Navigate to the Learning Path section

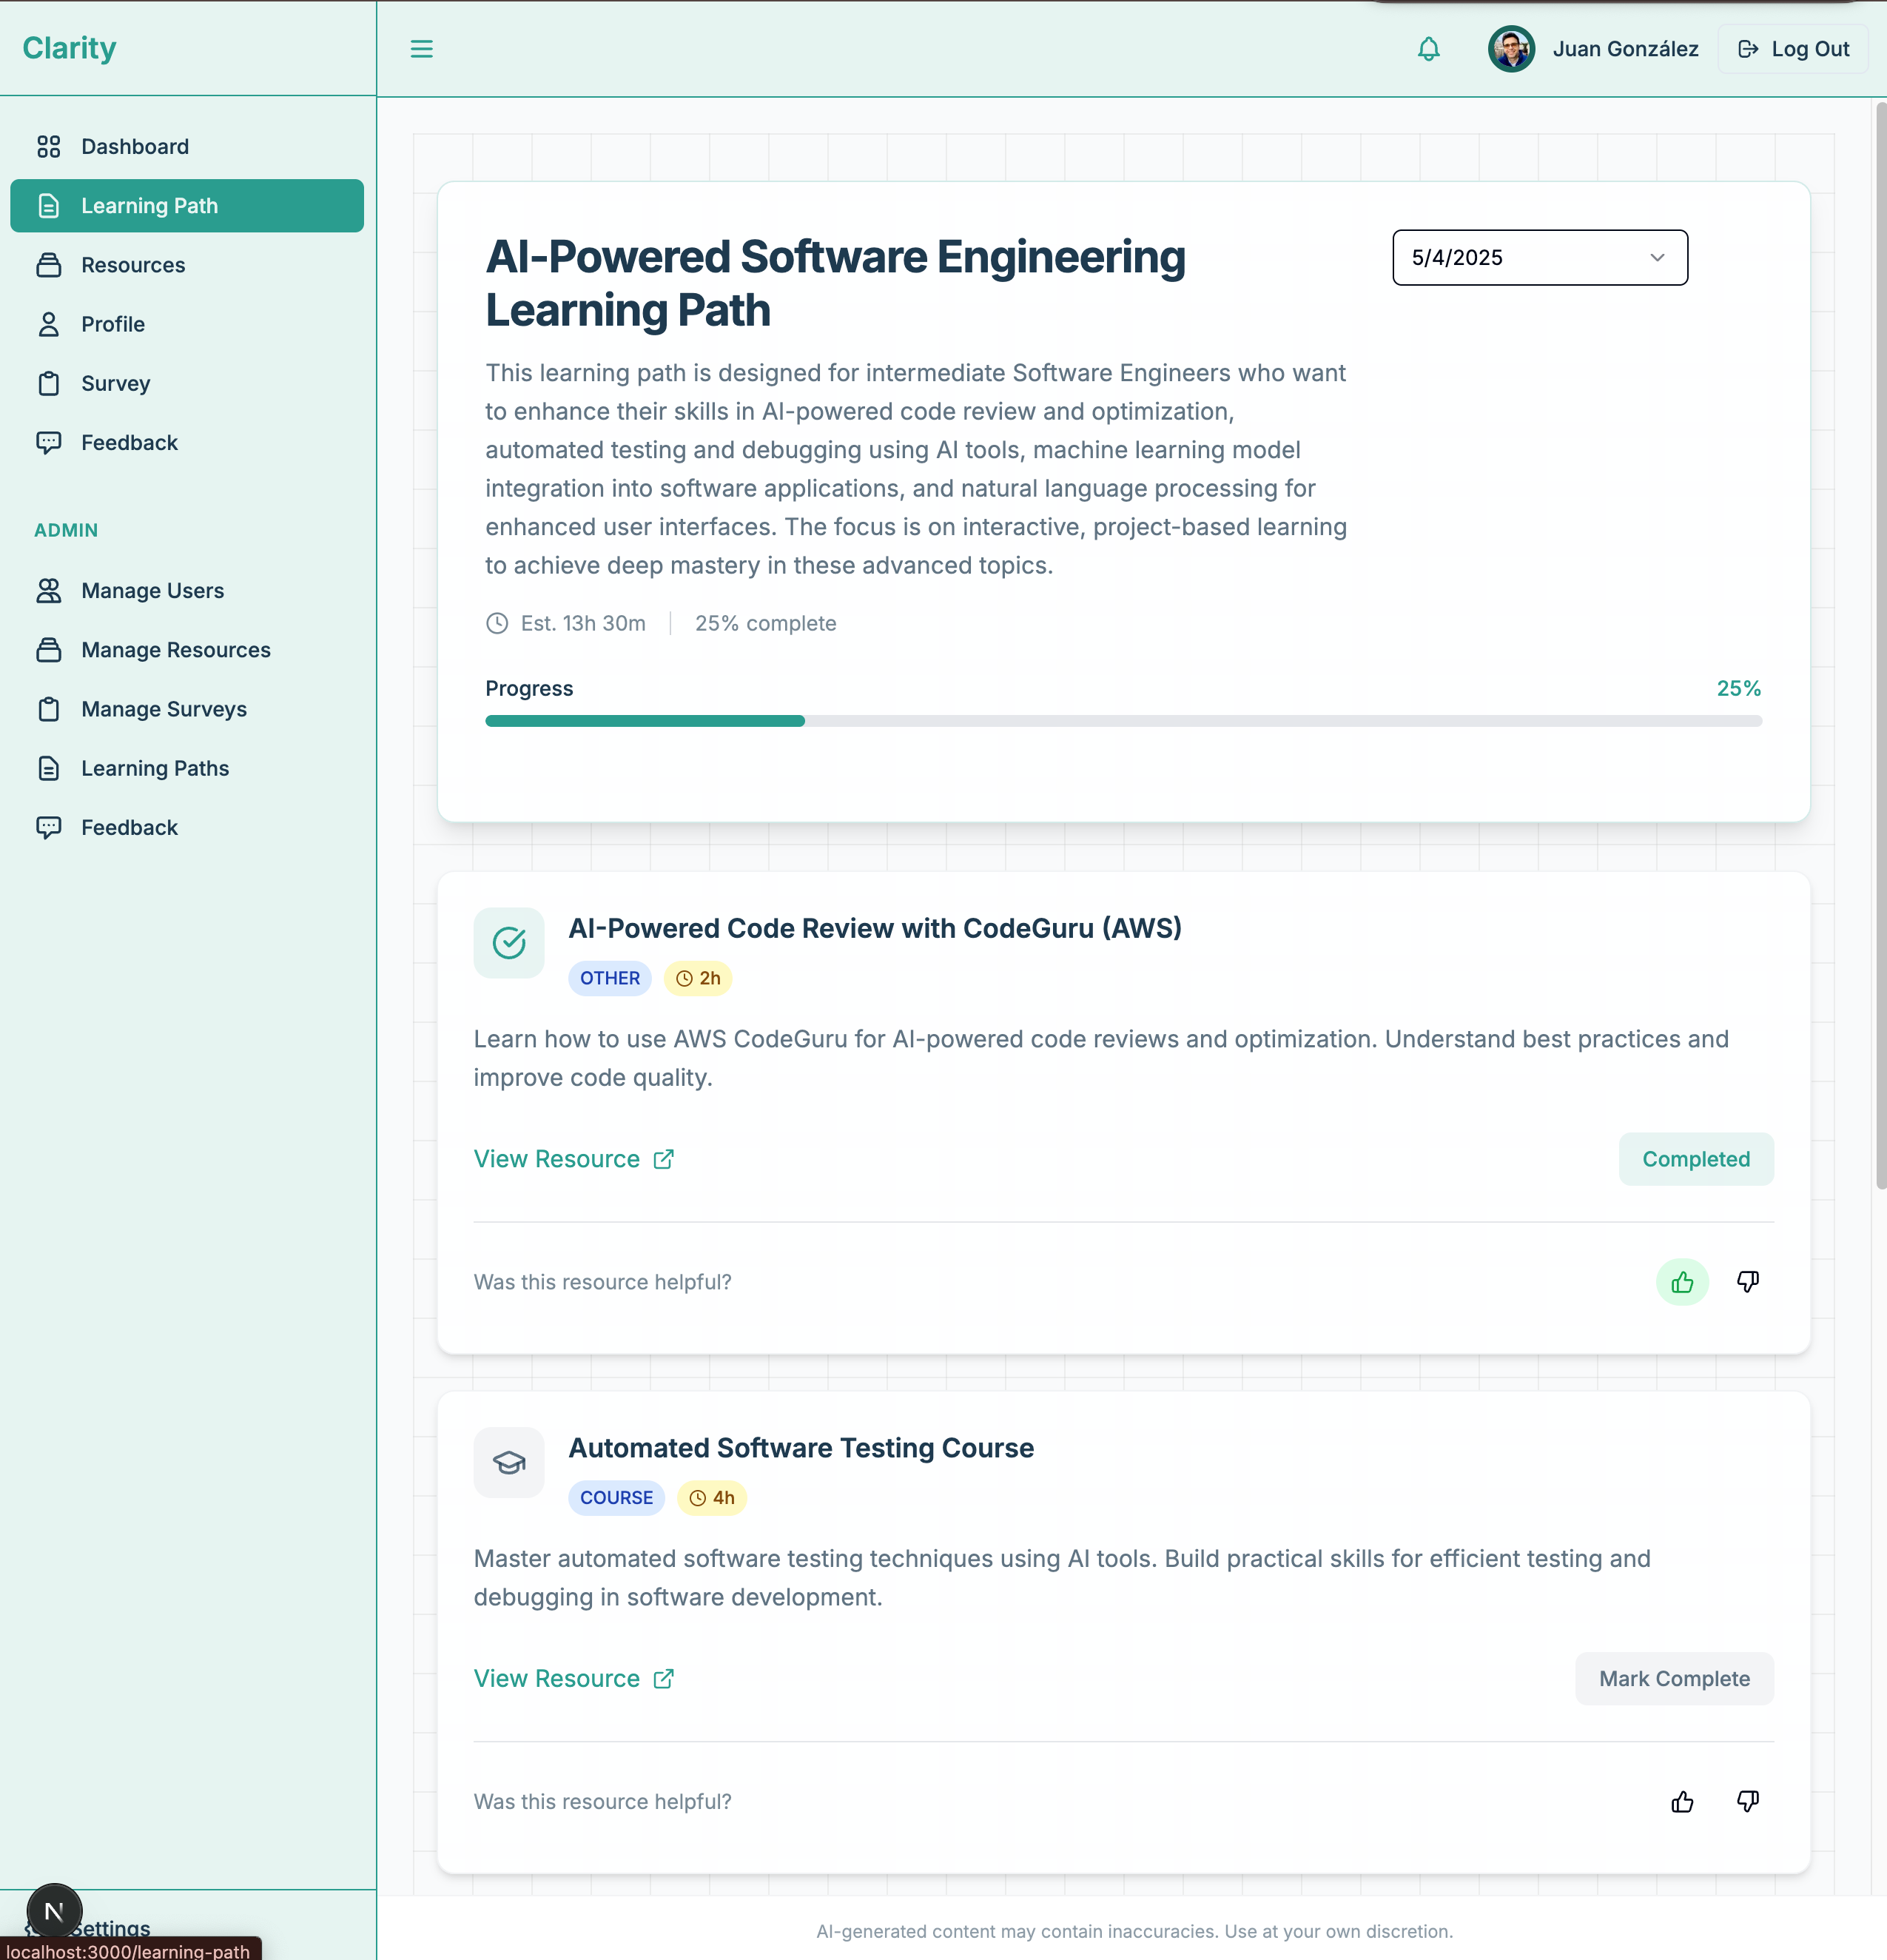coord(150,205)
